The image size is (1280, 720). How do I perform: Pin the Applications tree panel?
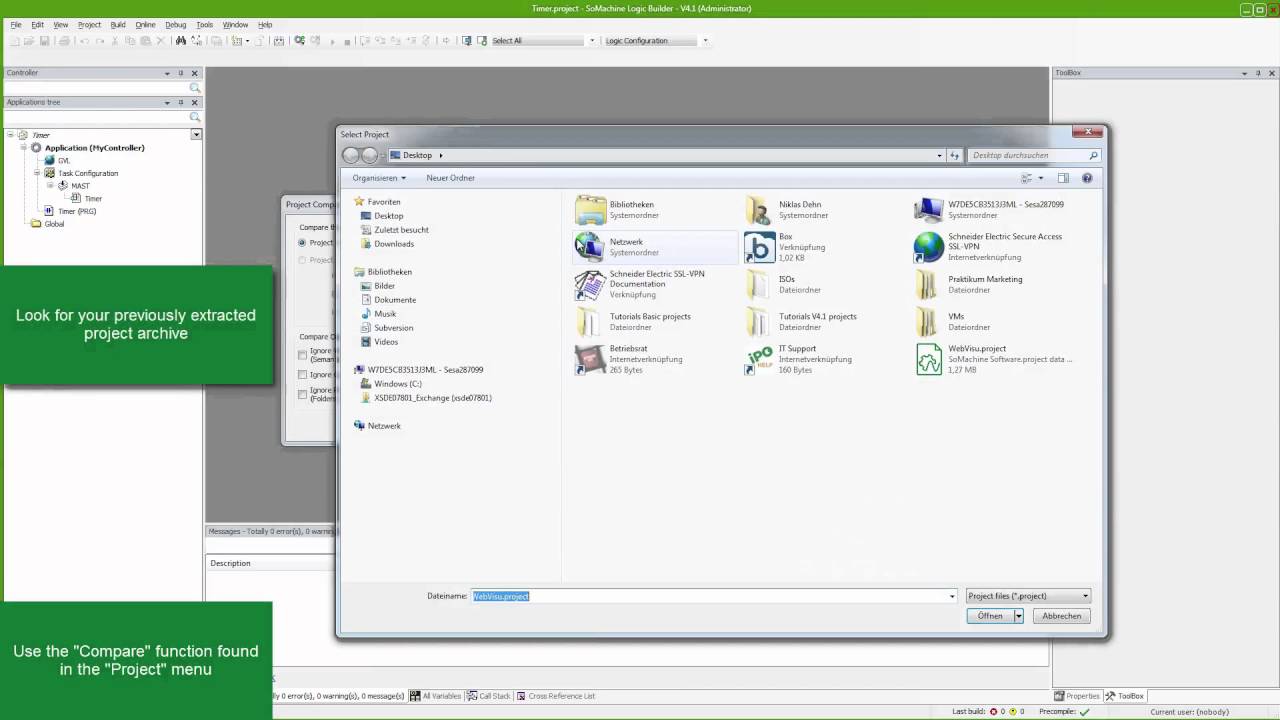coord(181,102)
